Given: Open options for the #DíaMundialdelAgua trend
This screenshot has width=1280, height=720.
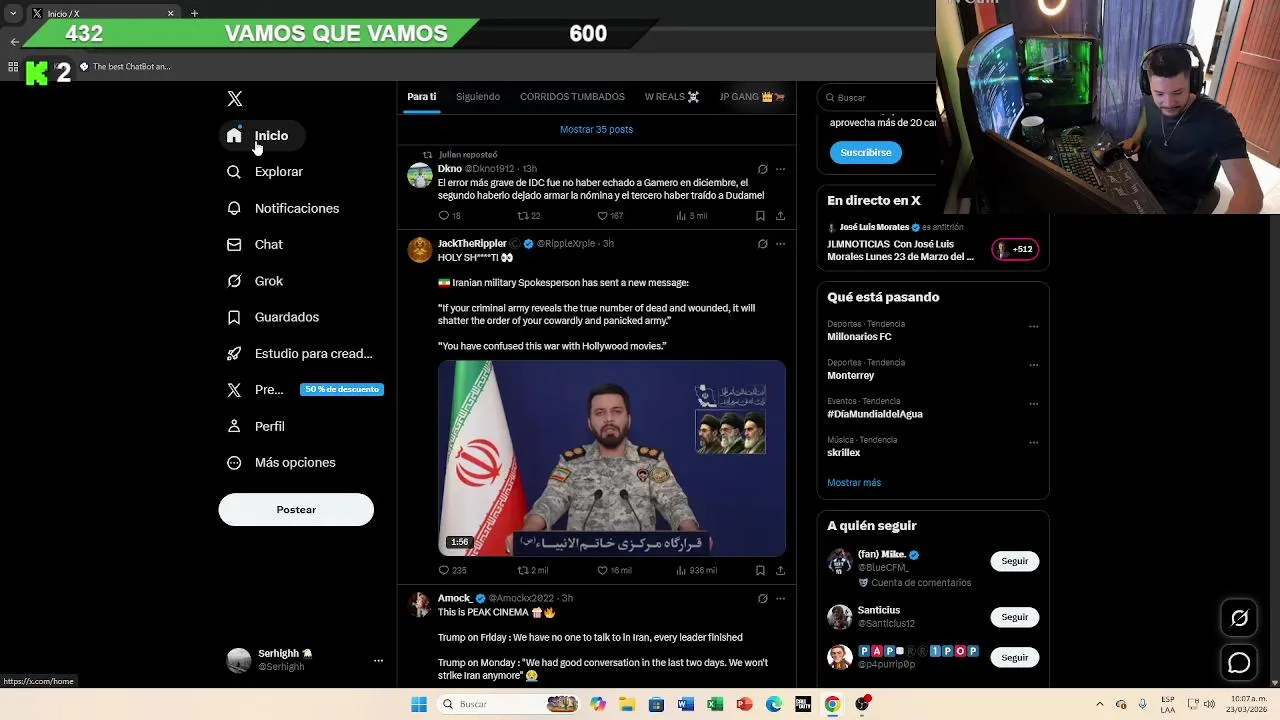Looking at the screenshot, I should [1034, 404].
